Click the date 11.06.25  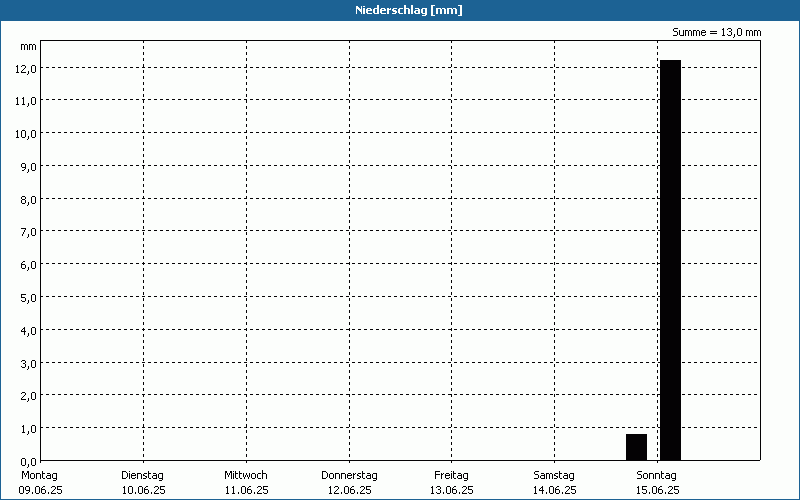pos(246,491)
